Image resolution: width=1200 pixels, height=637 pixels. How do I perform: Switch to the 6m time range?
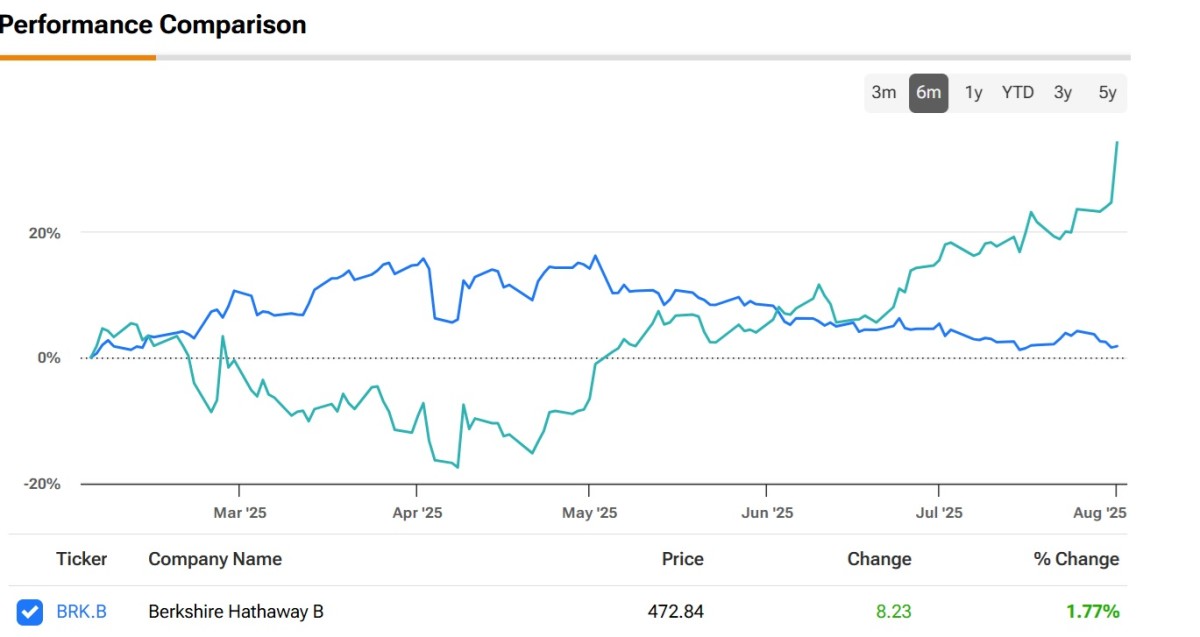[x=928, y=93]
